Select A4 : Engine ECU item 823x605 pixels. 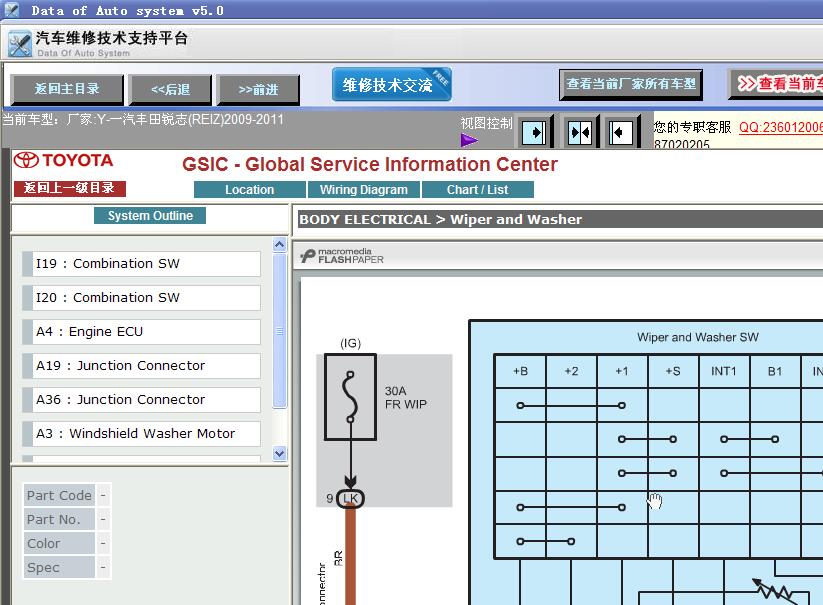142,332
